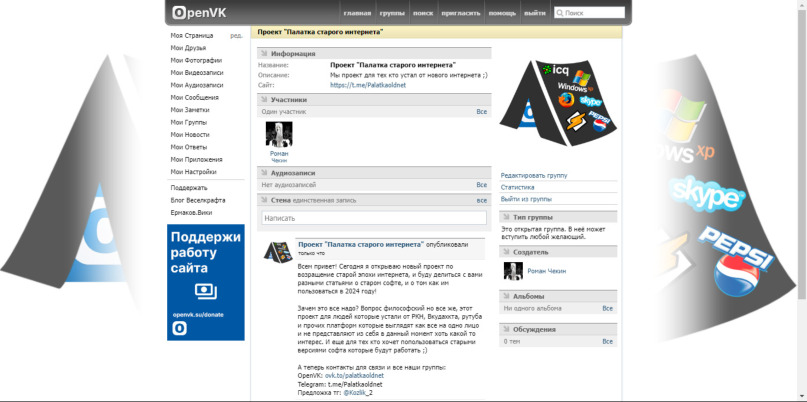Focus the Написать wall post field
Image resolution: width=807 pixels, height=402 pixels.
[x=374, y=218]
